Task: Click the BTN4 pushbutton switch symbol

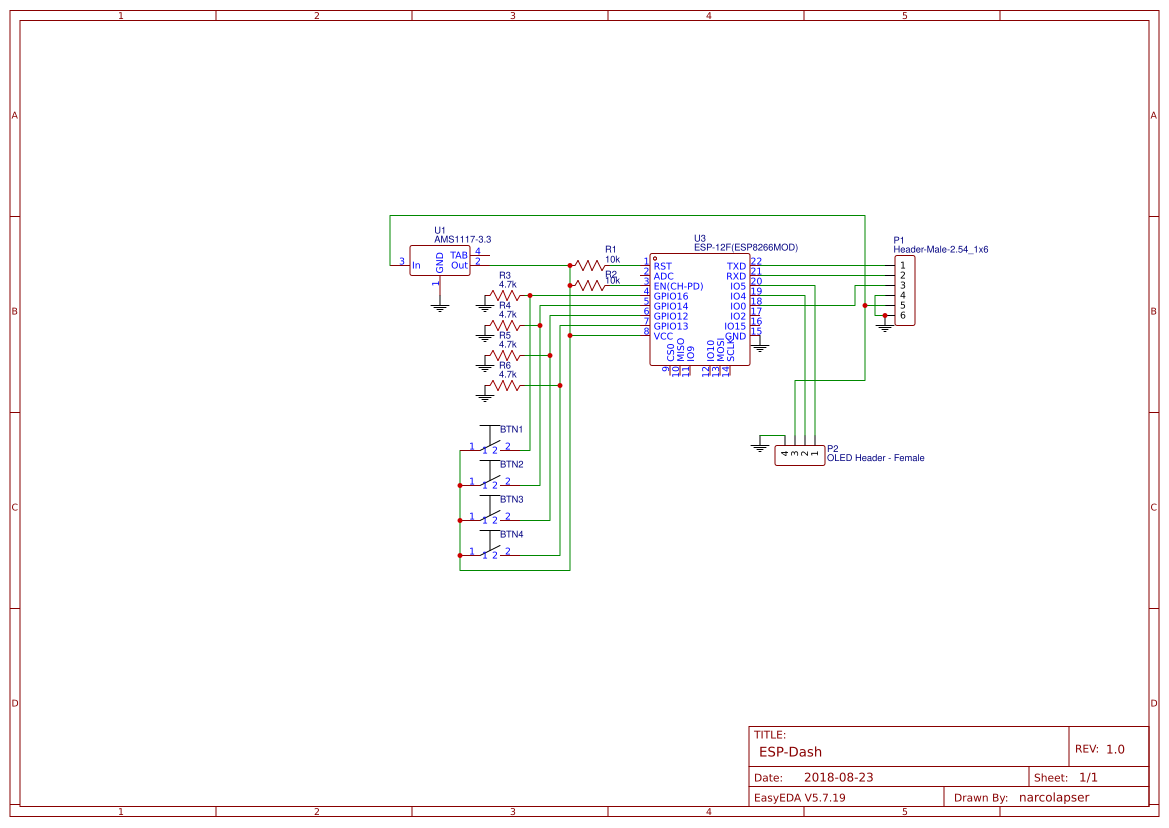Action: coord(489,550)
